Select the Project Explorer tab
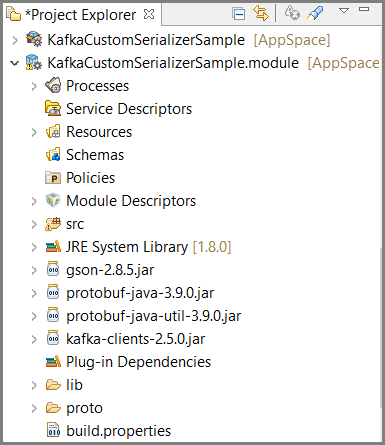The height and width of the screenshot is (445, 385). coord(81,14)
